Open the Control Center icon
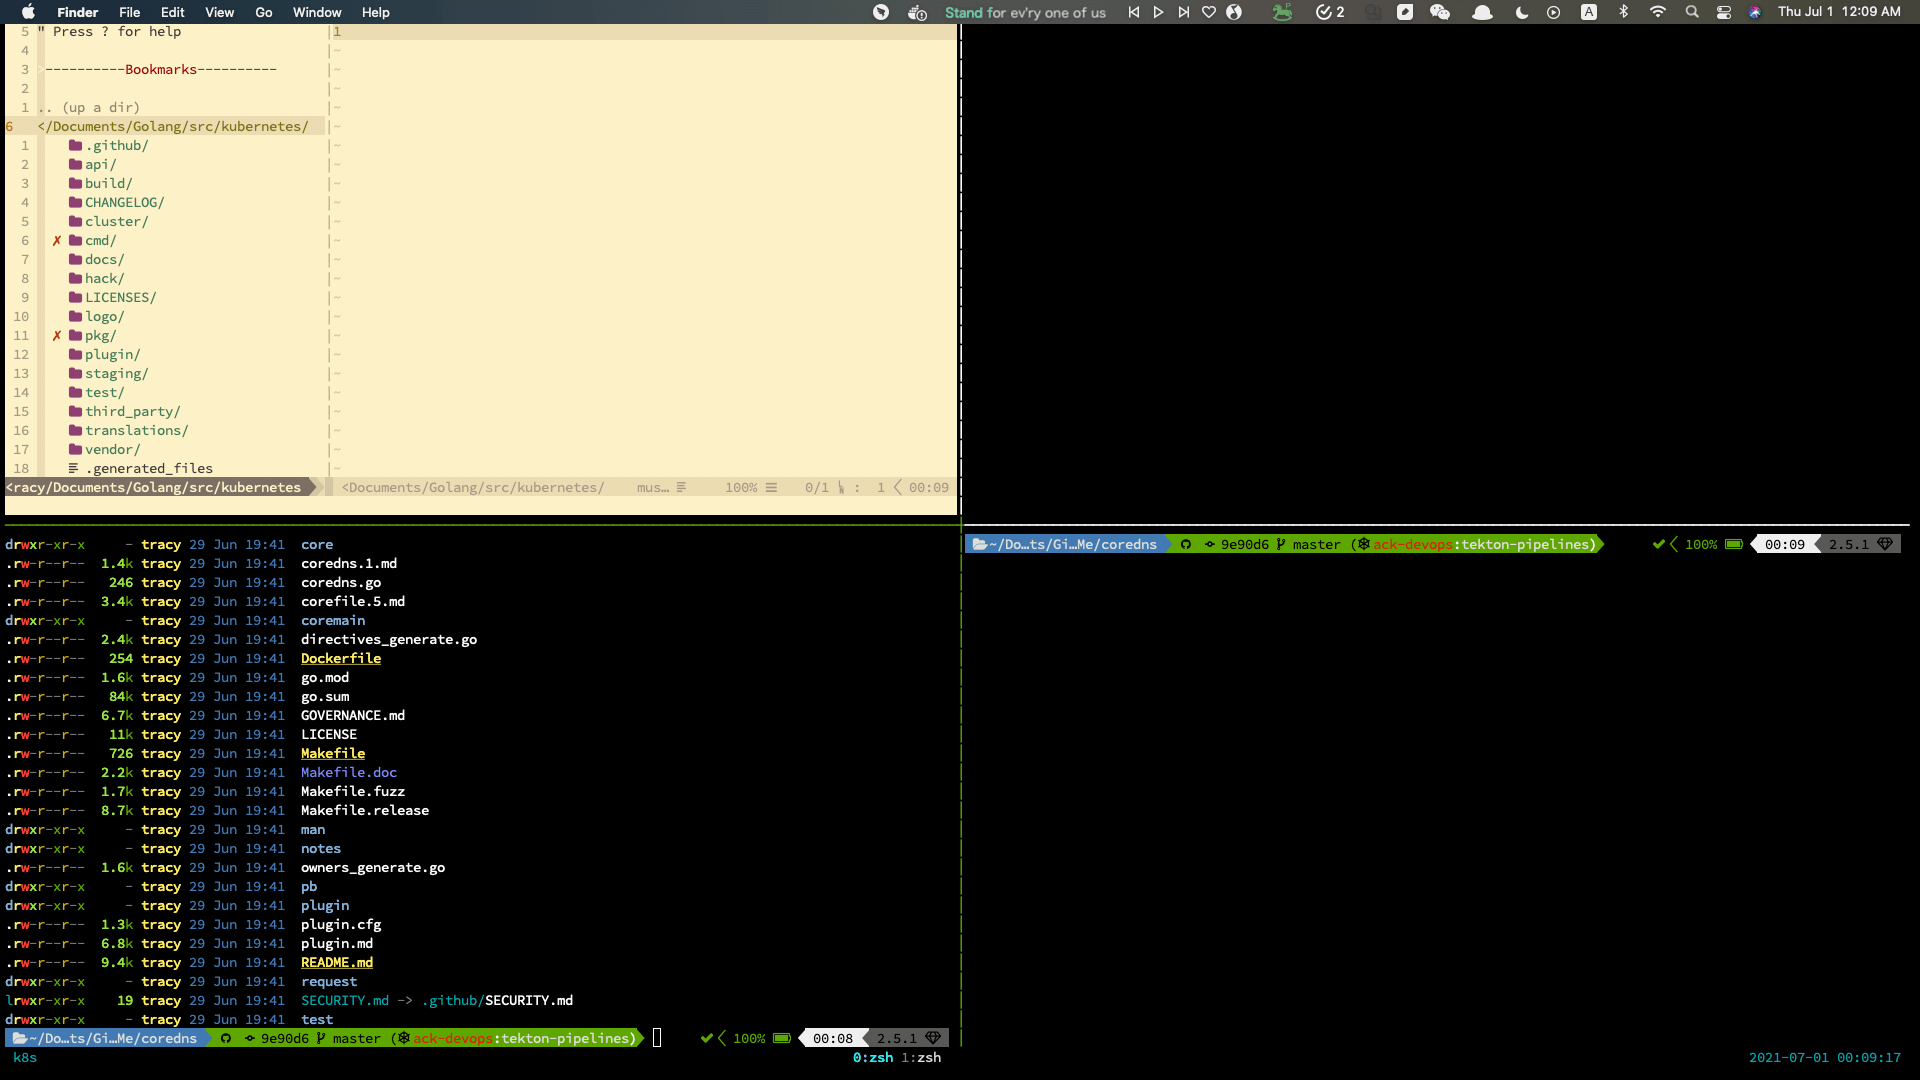Viewport: 1920px width, 1080px height. [1724, 12]
